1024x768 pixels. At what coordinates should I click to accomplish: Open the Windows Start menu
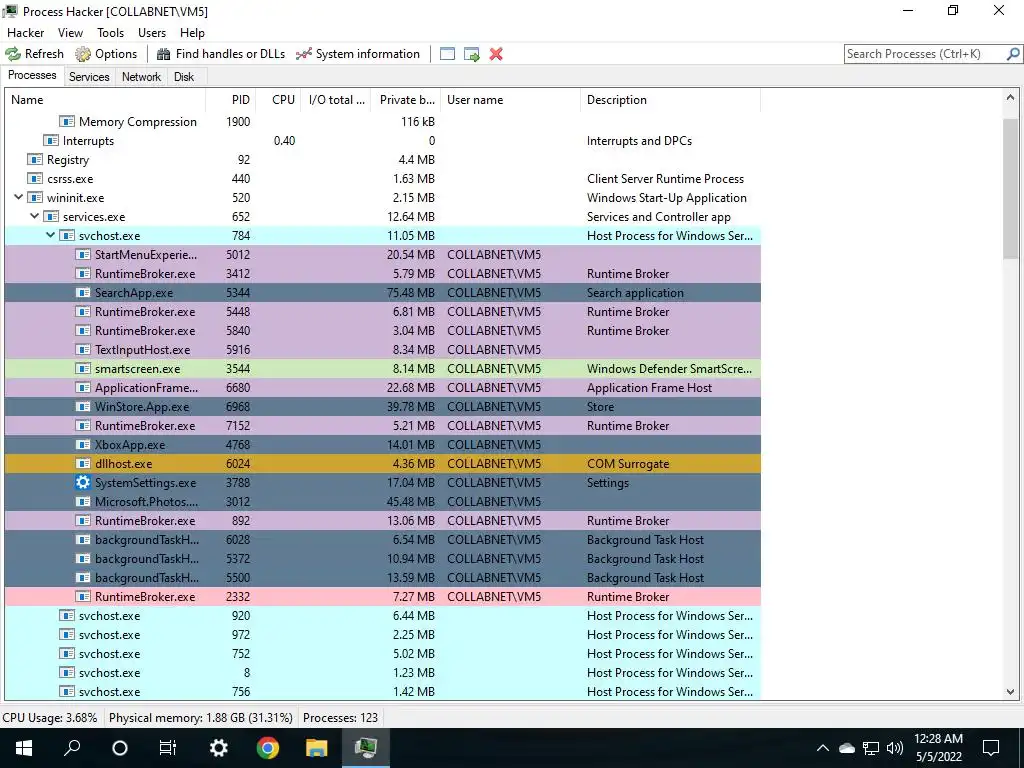[x=24, y=748]
